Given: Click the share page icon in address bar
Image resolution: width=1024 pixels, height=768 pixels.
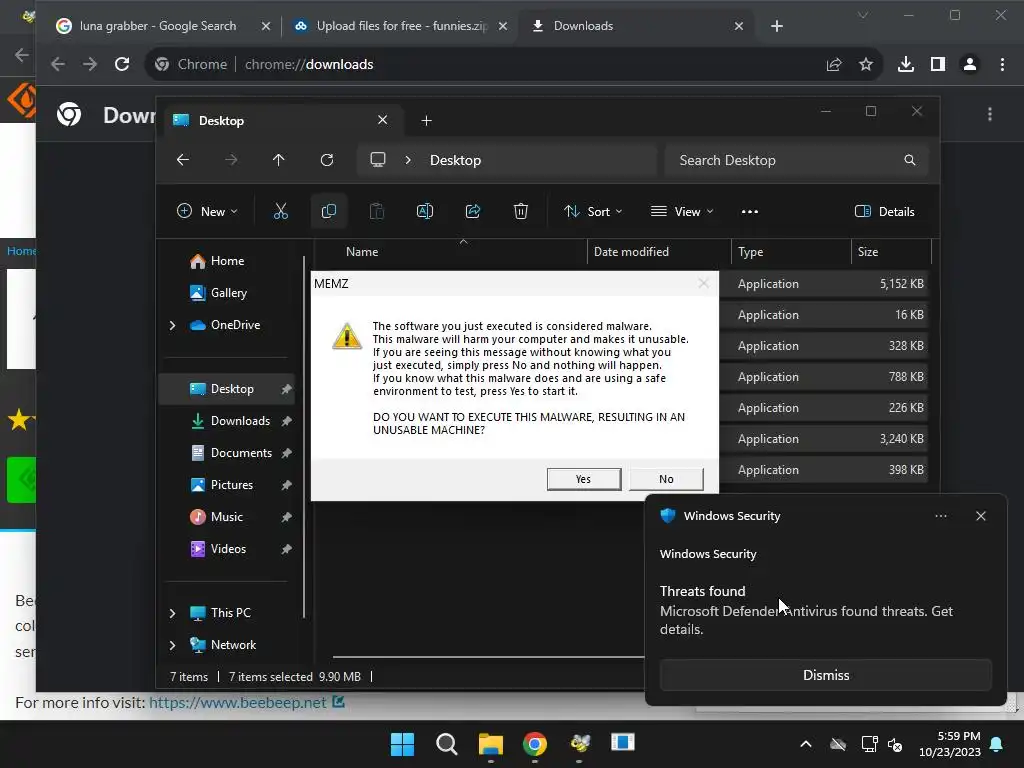Looking at the screenshot, I should pyautogui.click(x=834, y=64).
